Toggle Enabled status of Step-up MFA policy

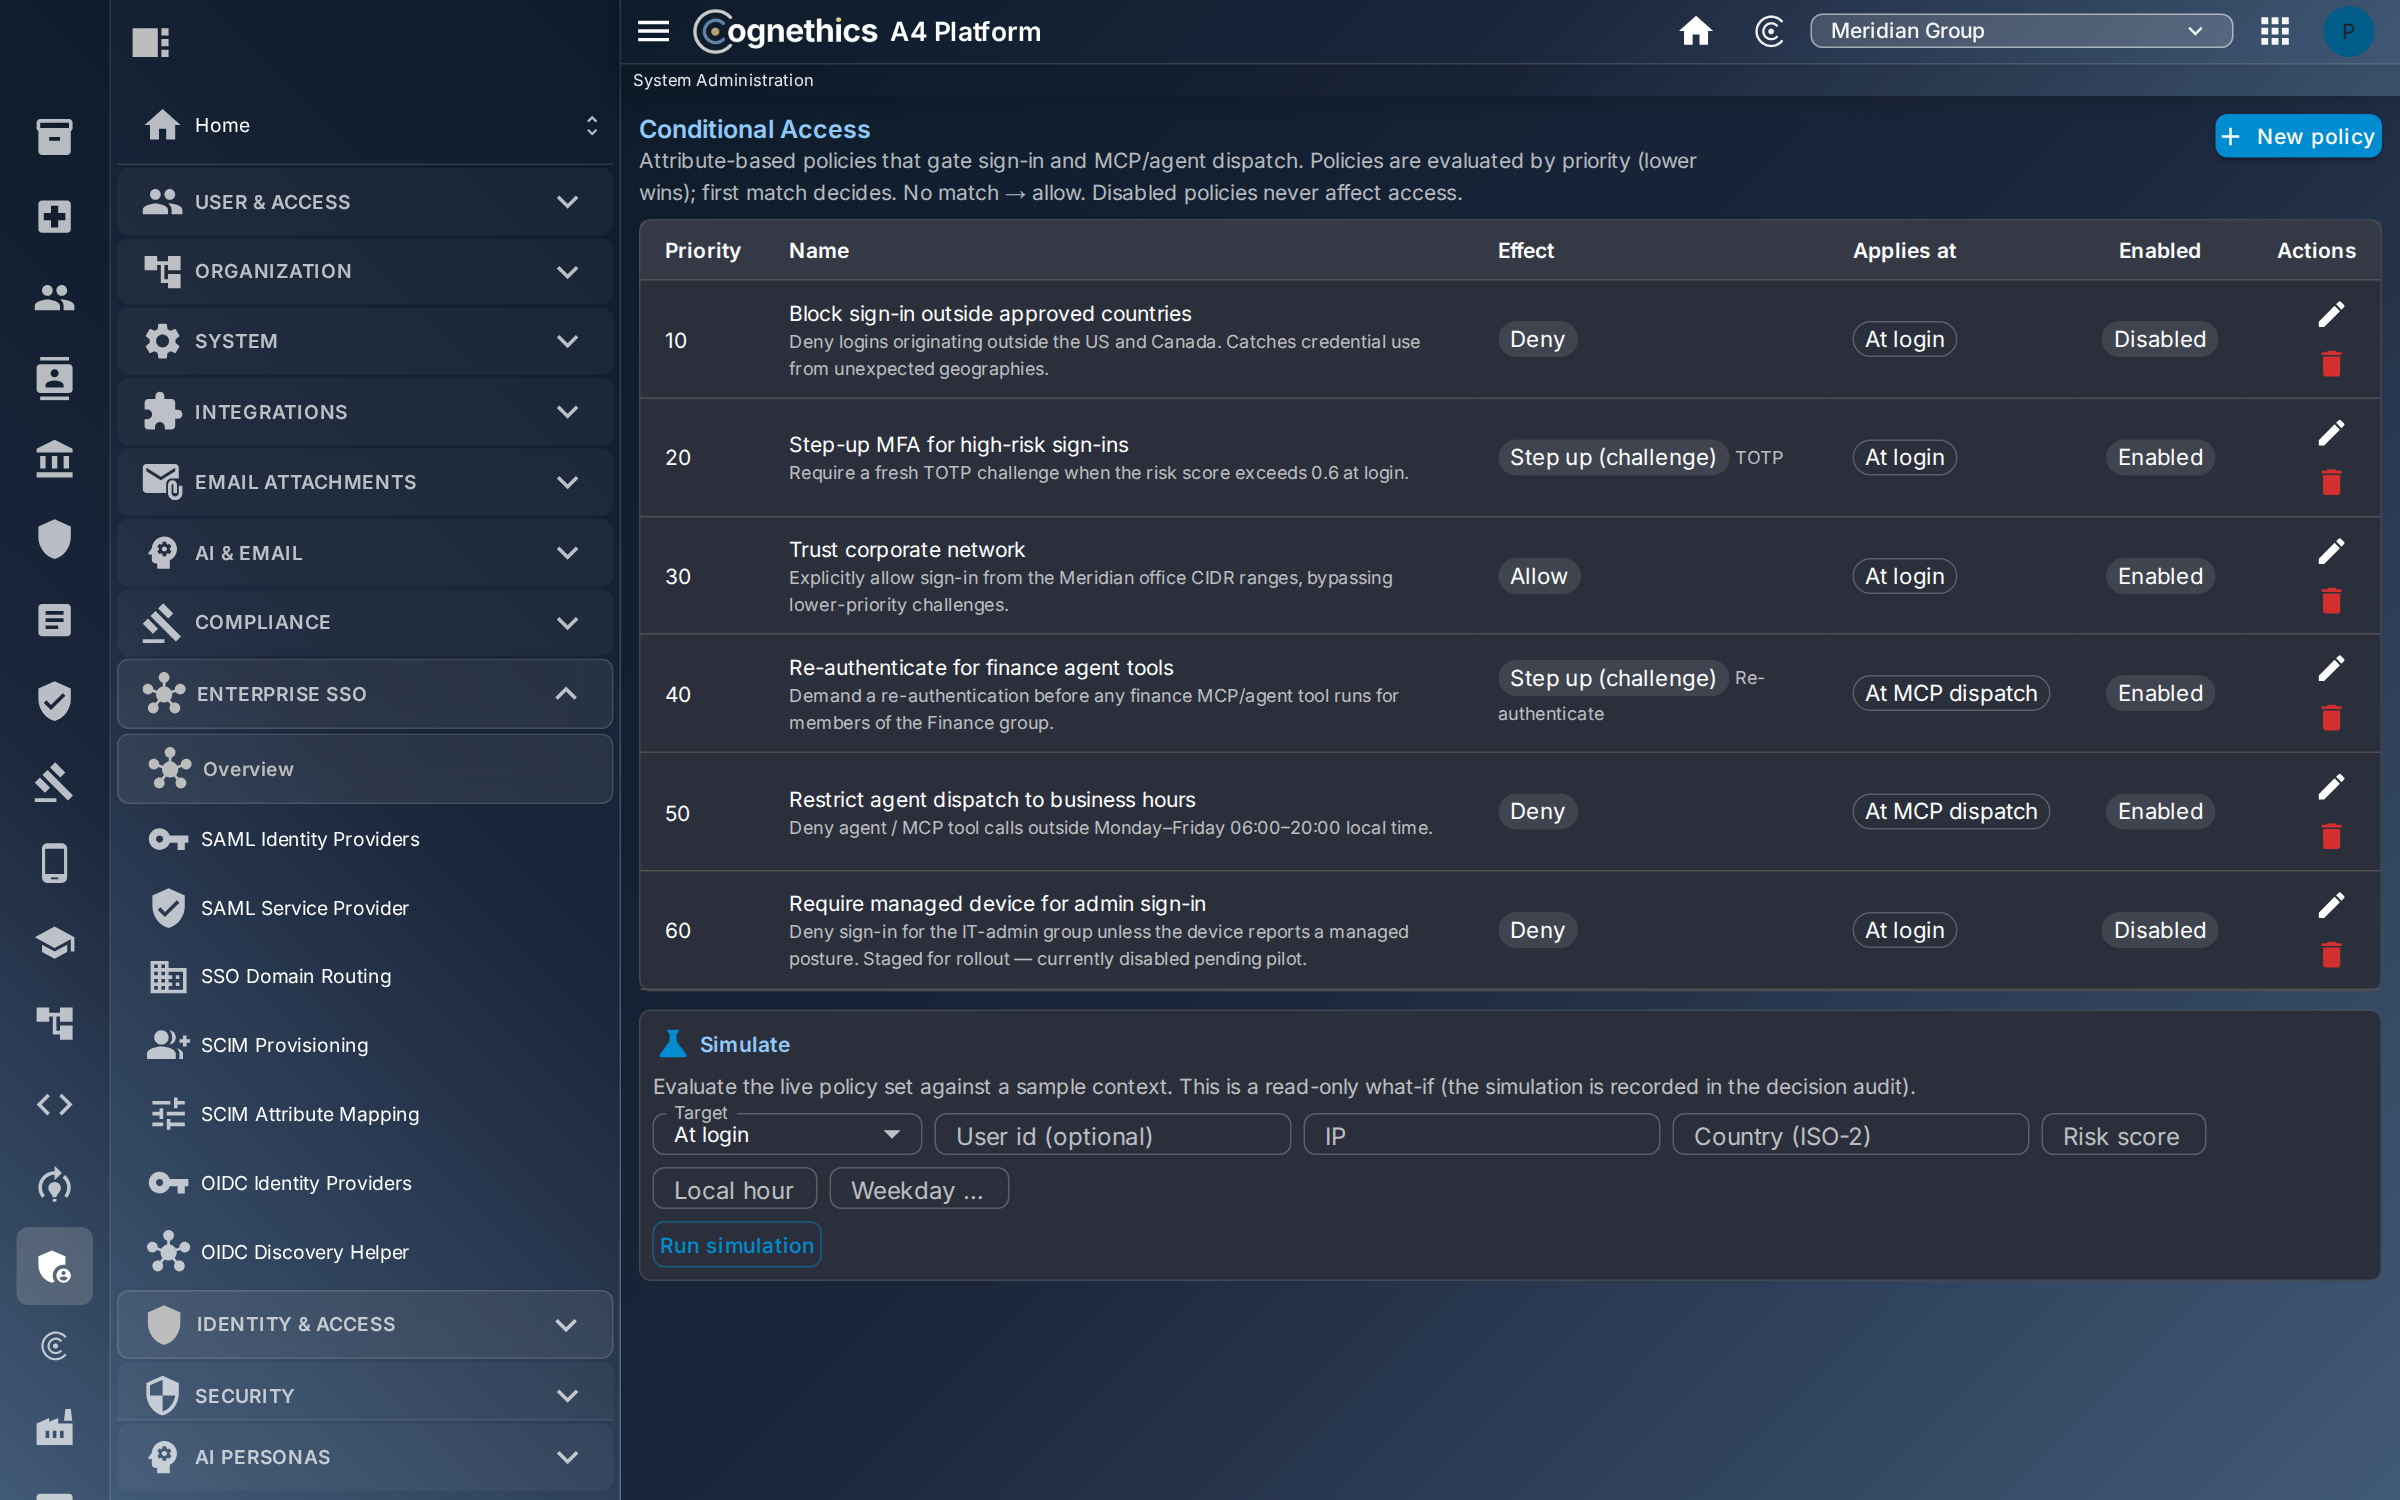coord(2160,457)
